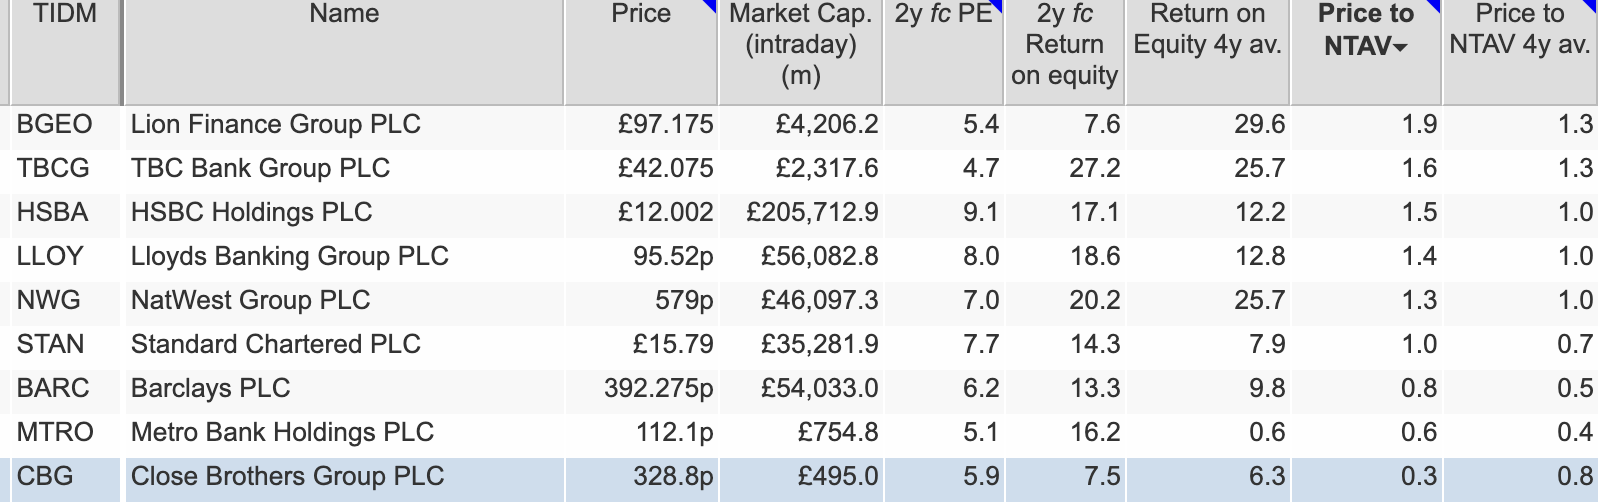Open Standard Chartered PLC entry
The image size is (1598, 502).
(275, 344)
